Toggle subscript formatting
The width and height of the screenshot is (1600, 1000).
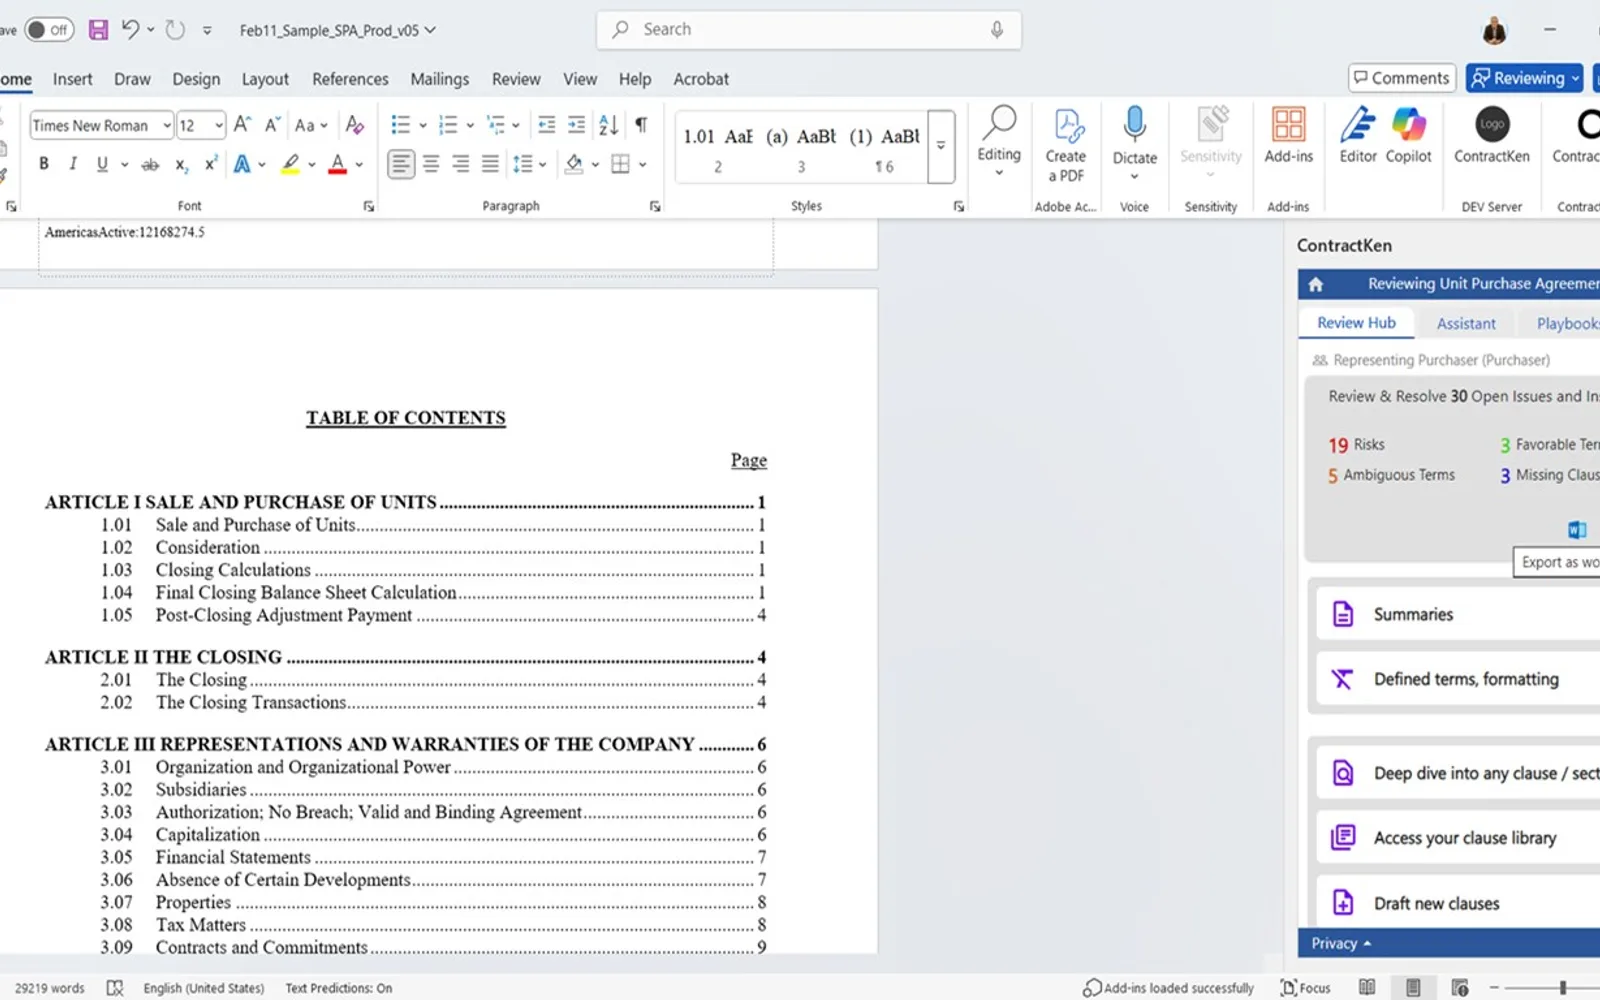click(181, 164)
